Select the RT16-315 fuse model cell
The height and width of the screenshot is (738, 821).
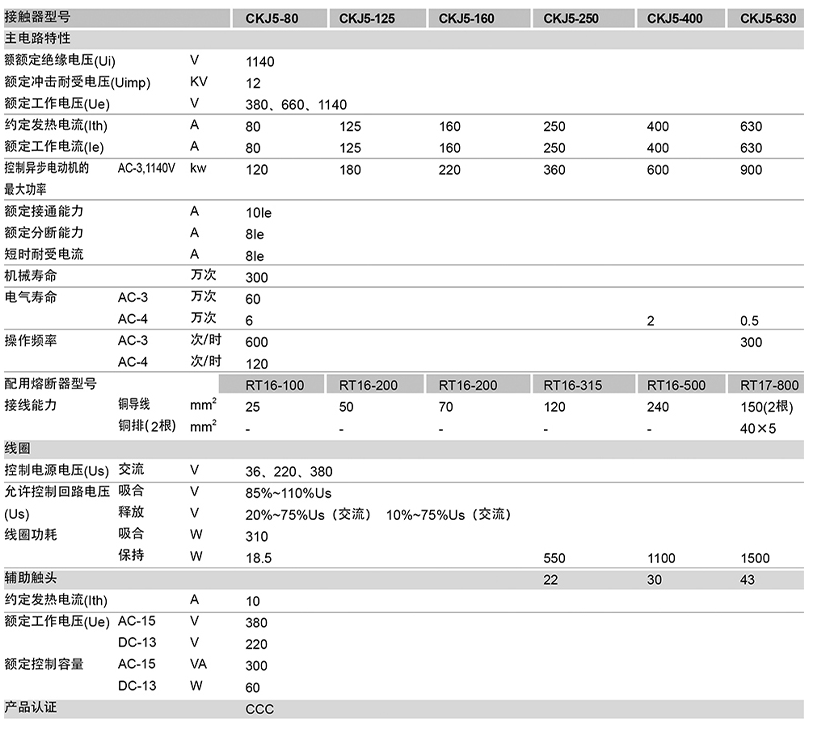point(573,385)
